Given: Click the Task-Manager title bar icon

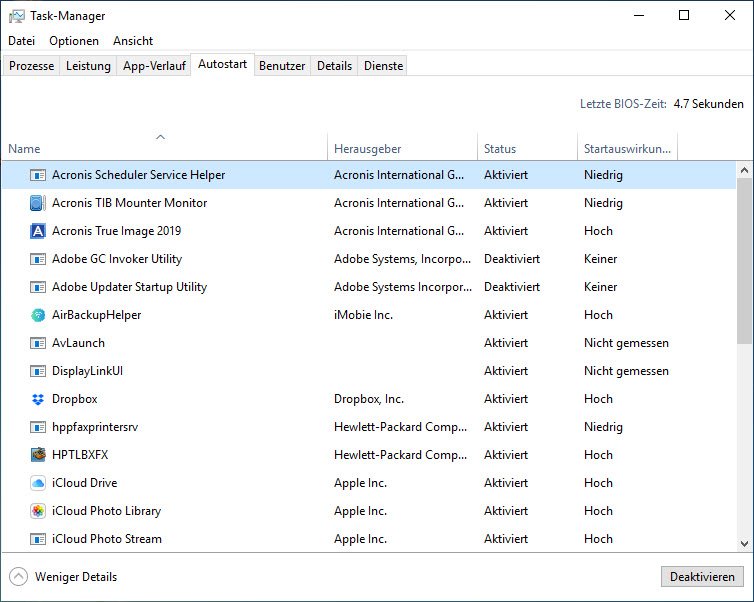Looking at the screenshot, I should tap(16, 16).
